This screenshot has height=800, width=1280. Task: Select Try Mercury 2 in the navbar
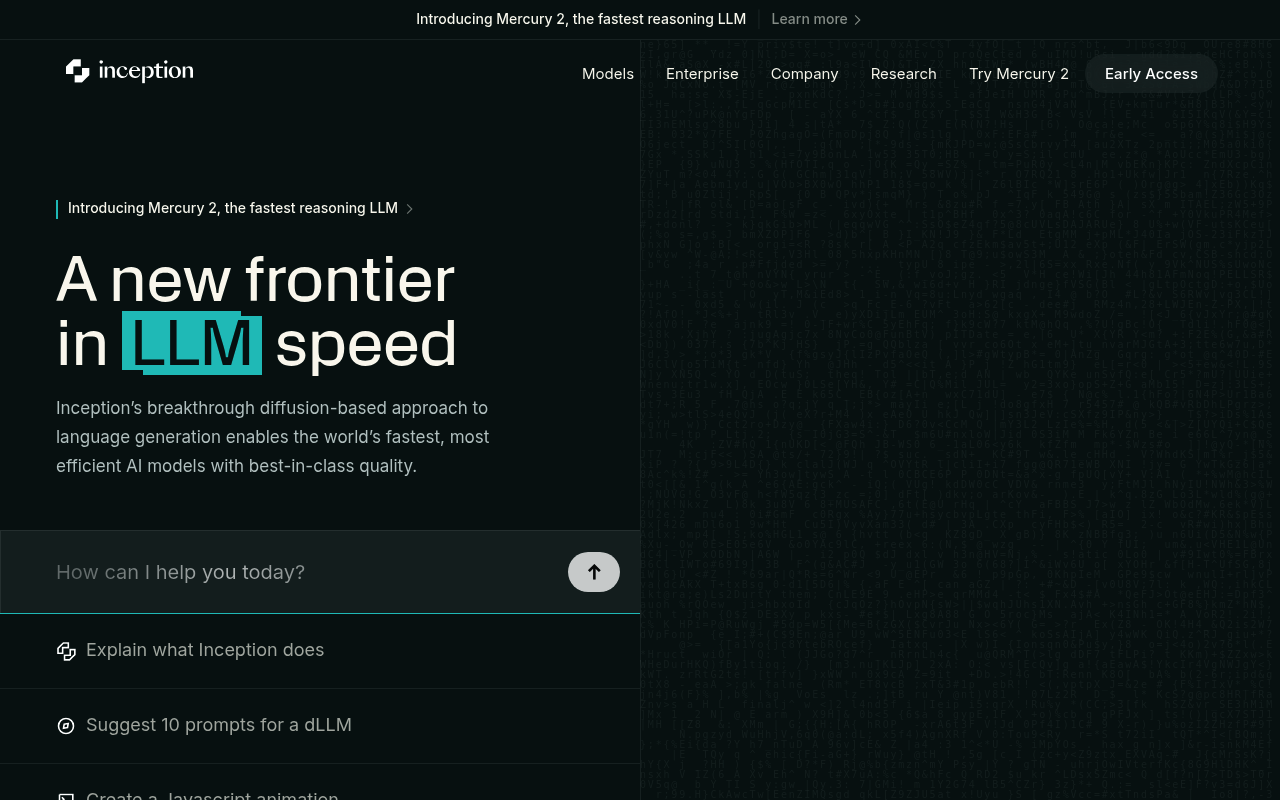1018,74
